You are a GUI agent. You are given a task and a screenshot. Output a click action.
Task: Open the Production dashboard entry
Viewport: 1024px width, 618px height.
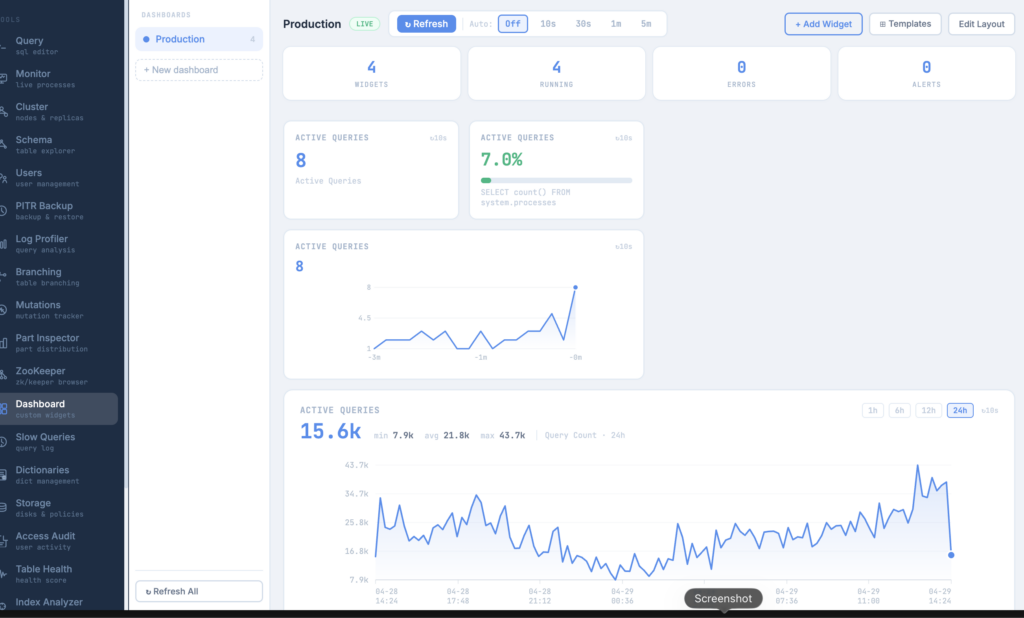(x=199, y=39)
